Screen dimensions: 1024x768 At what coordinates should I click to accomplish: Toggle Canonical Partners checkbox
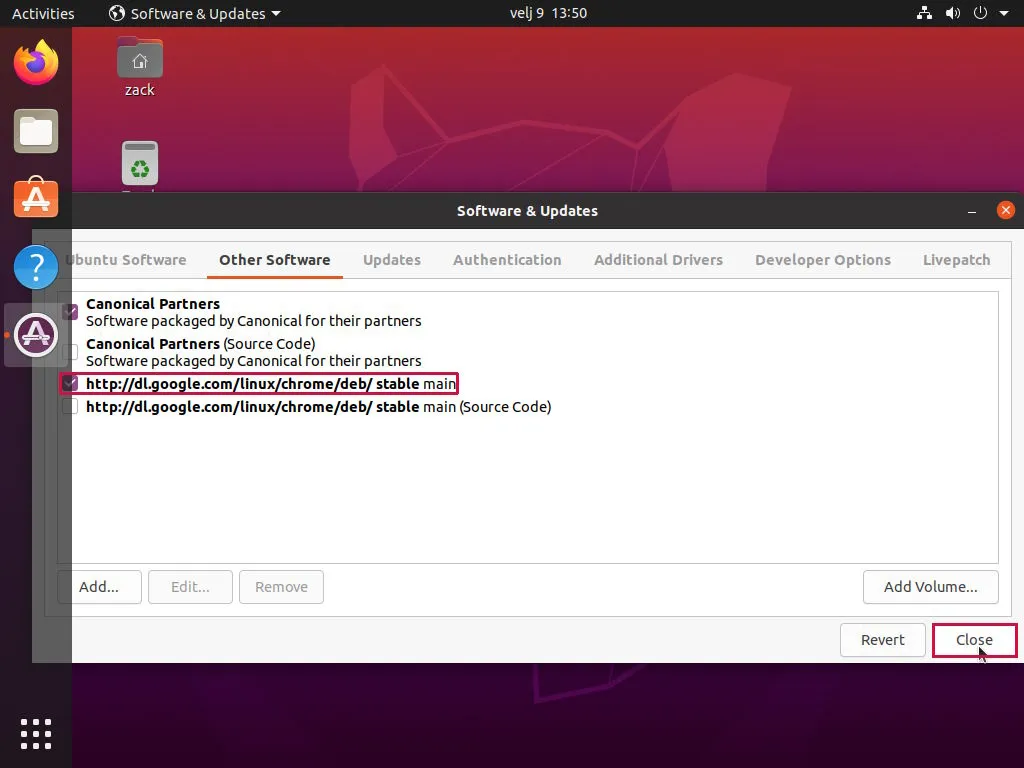70,312
